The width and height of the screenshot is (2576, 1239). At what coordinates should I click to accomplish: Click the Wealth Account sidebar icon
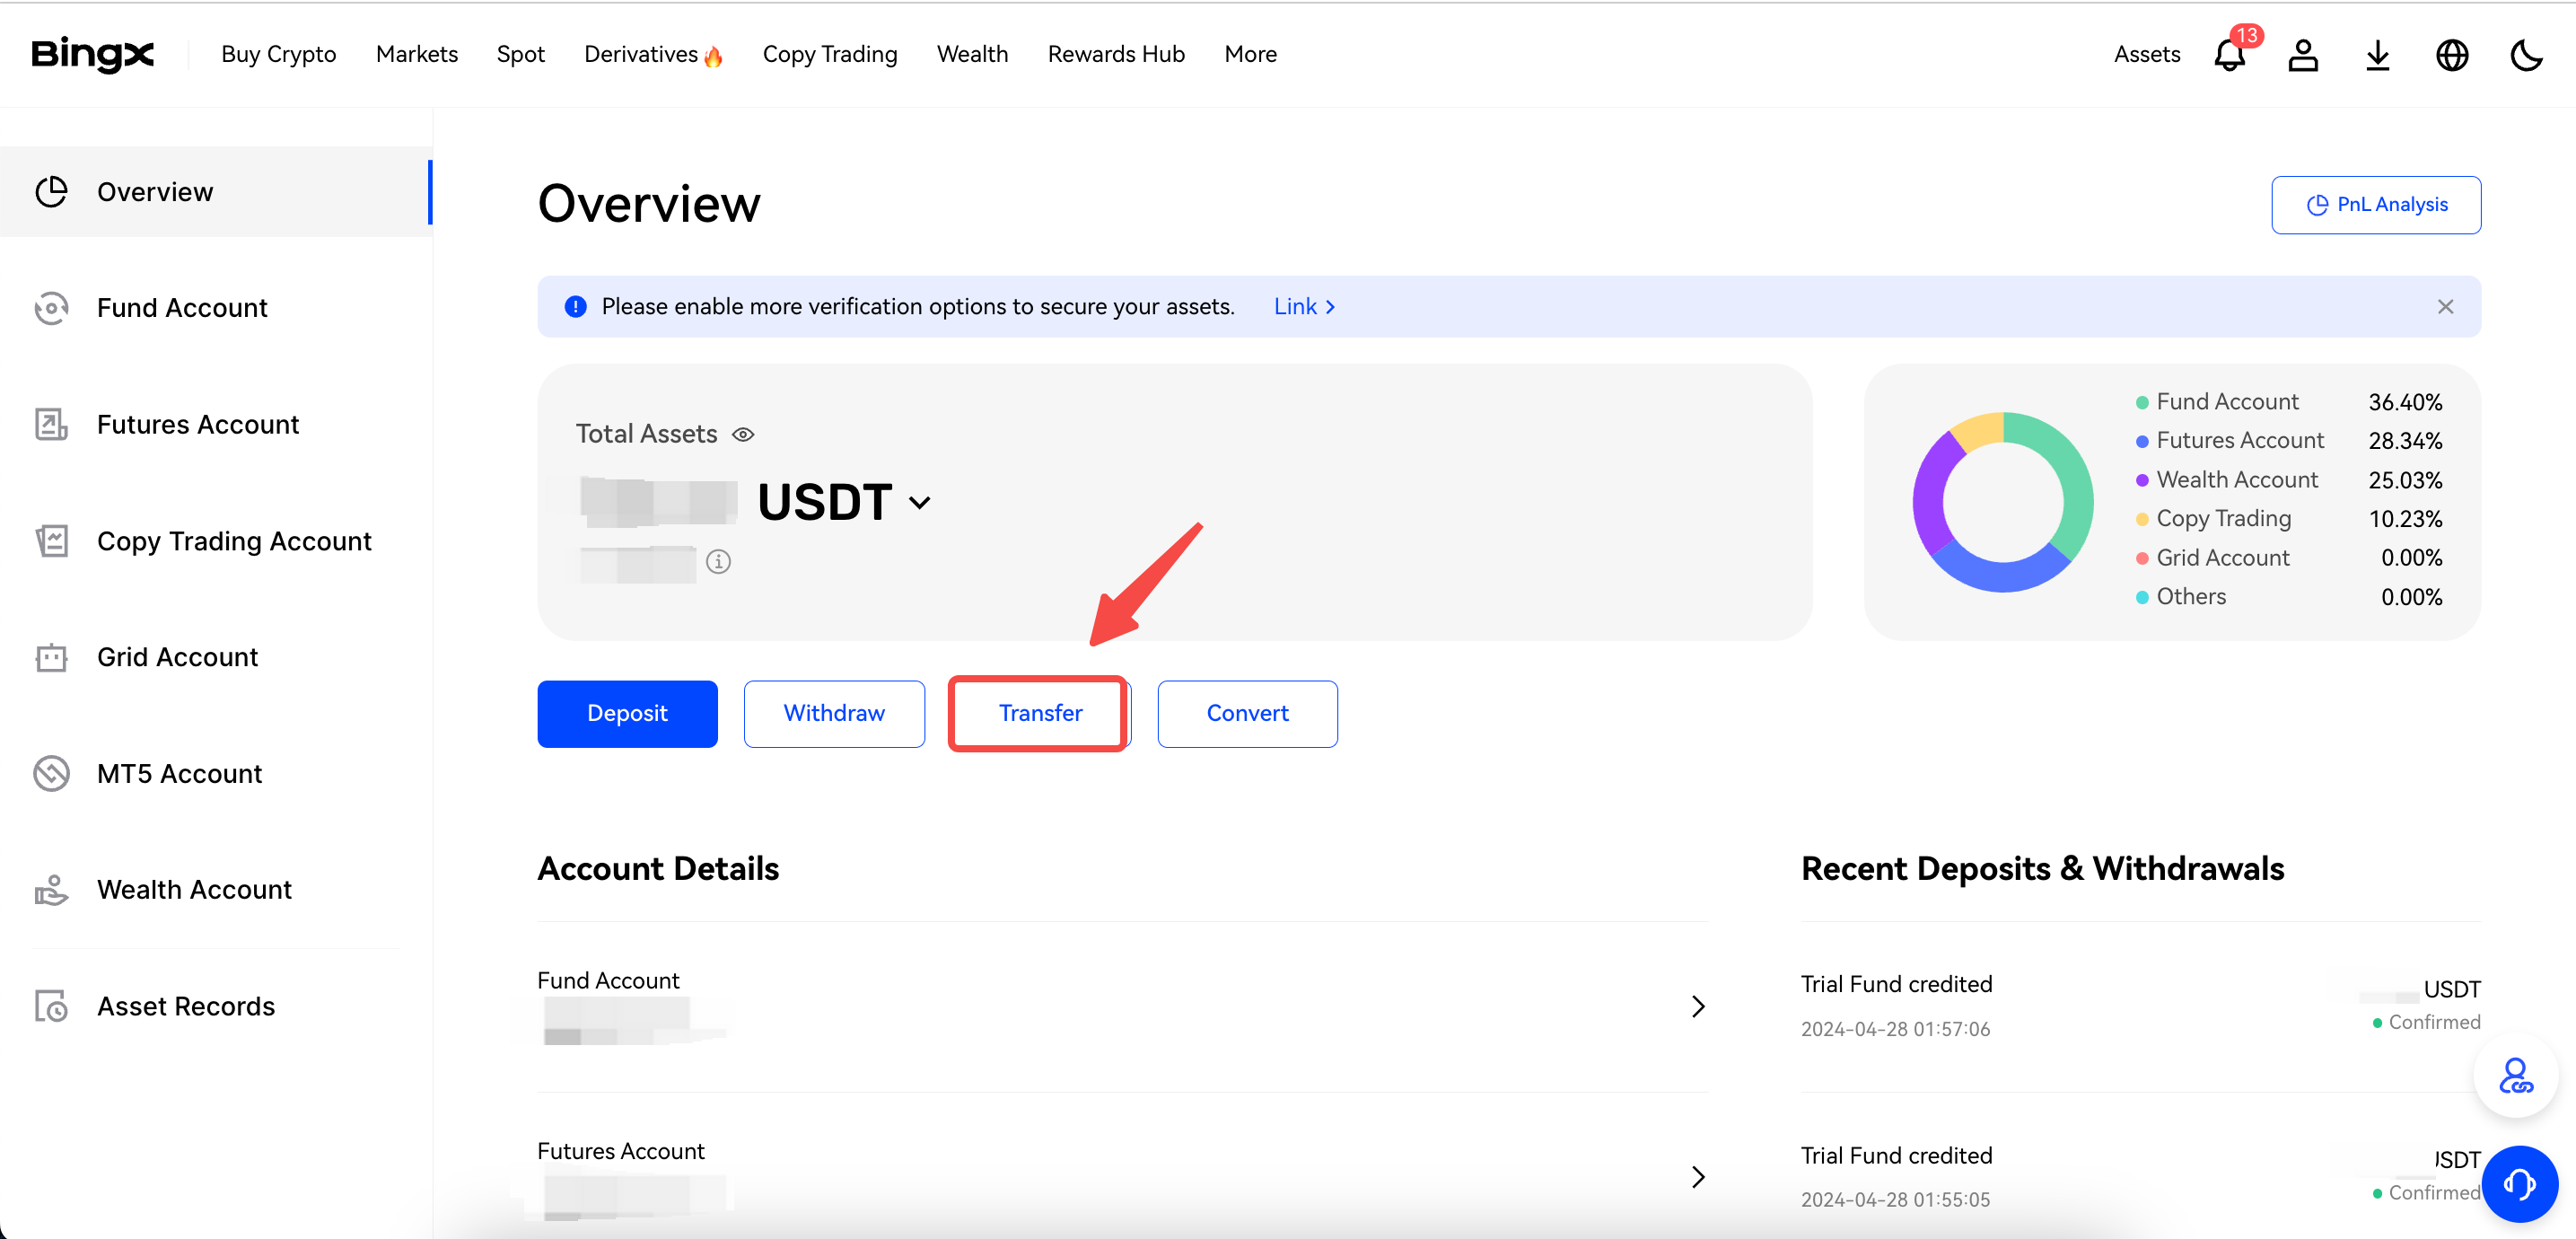click(x=51, y=890)
